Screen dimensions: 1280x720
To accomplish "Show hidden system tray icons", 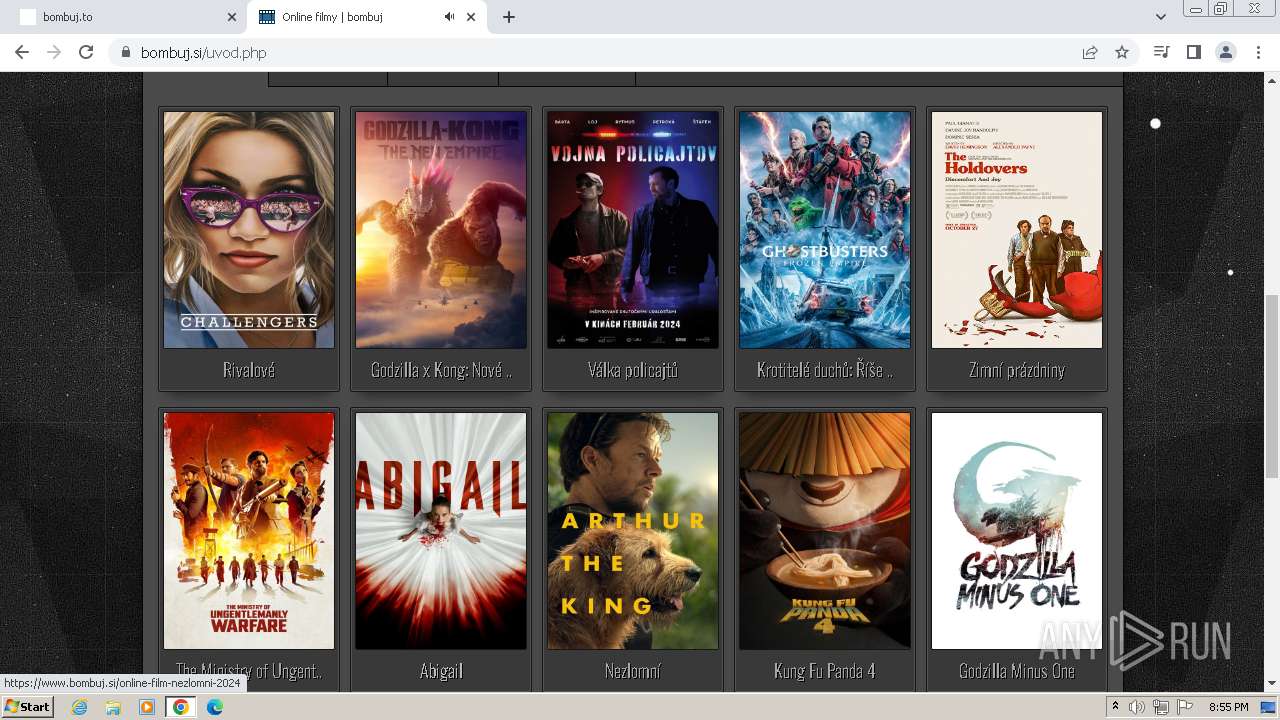I will [1115, 707].
